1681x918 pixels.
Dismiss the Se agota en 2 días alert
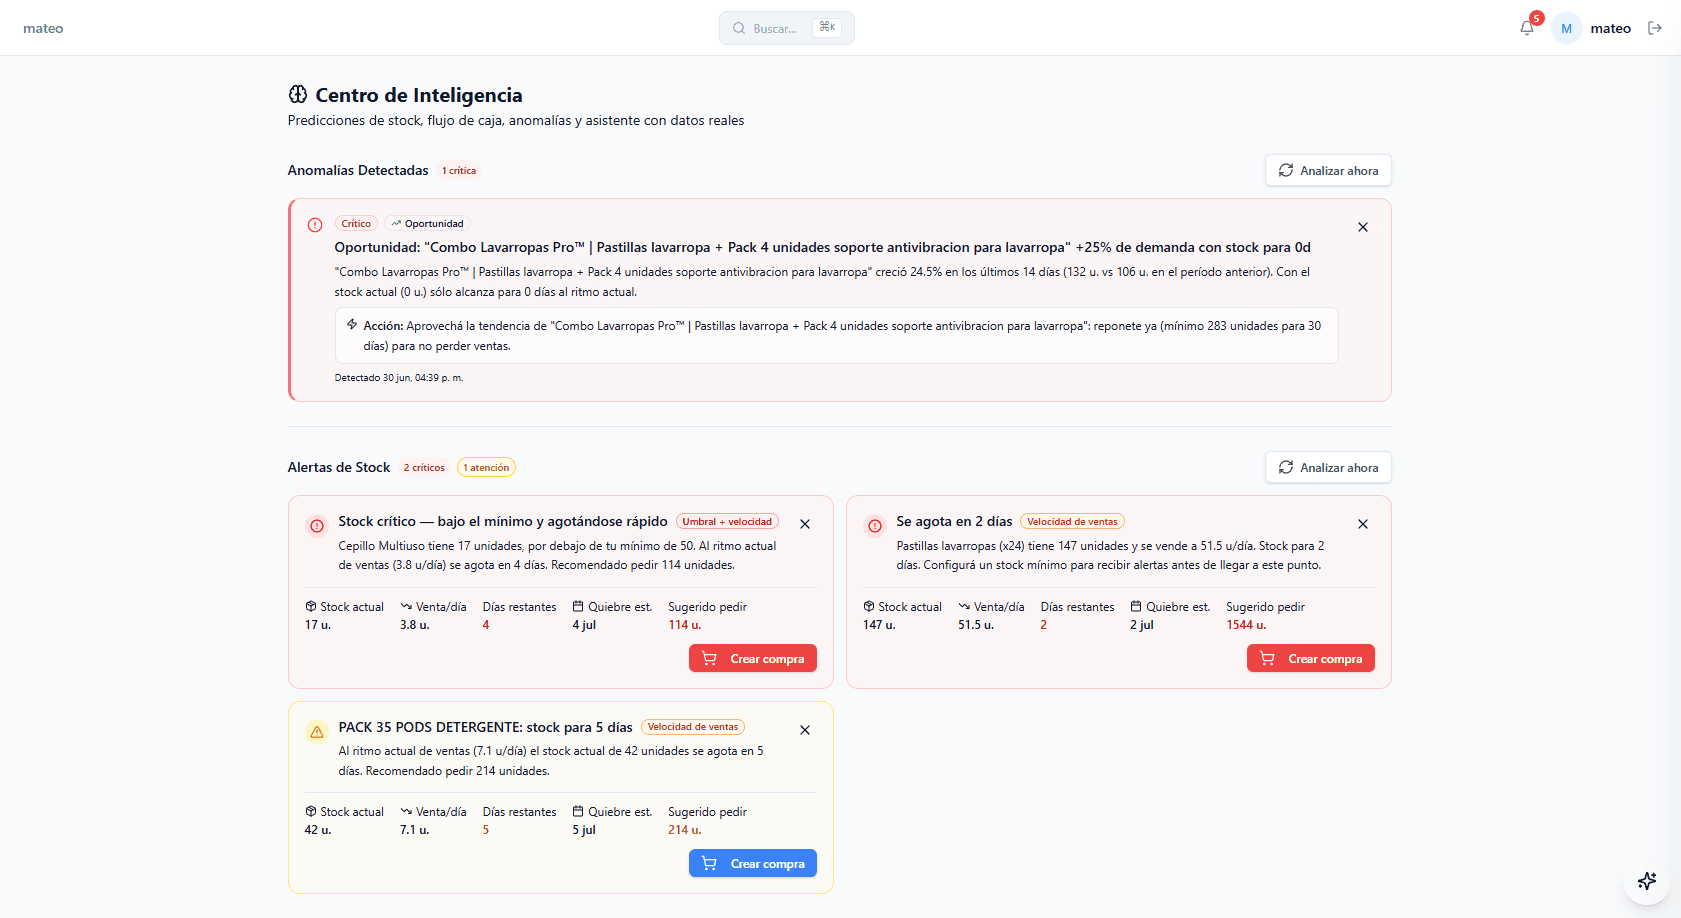(x=1363, y=524)
